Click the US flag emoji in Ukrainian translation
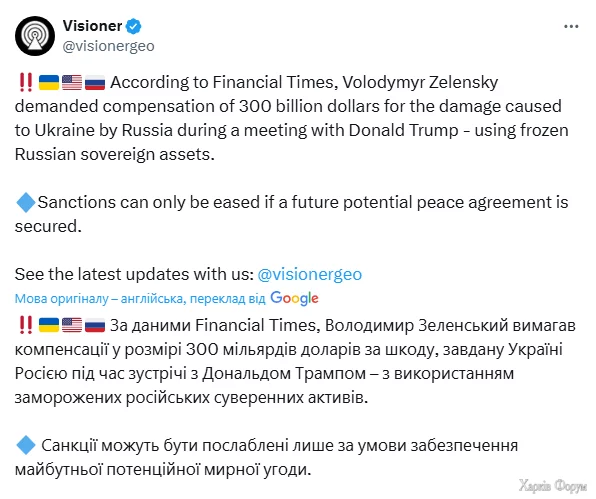 click(x=72, y=325)
